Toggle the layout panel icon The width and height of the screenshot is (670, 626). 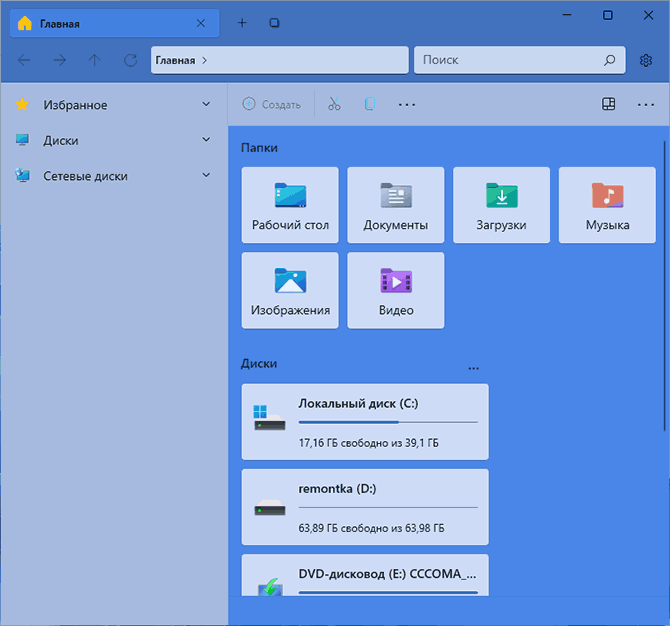[608, 104]
